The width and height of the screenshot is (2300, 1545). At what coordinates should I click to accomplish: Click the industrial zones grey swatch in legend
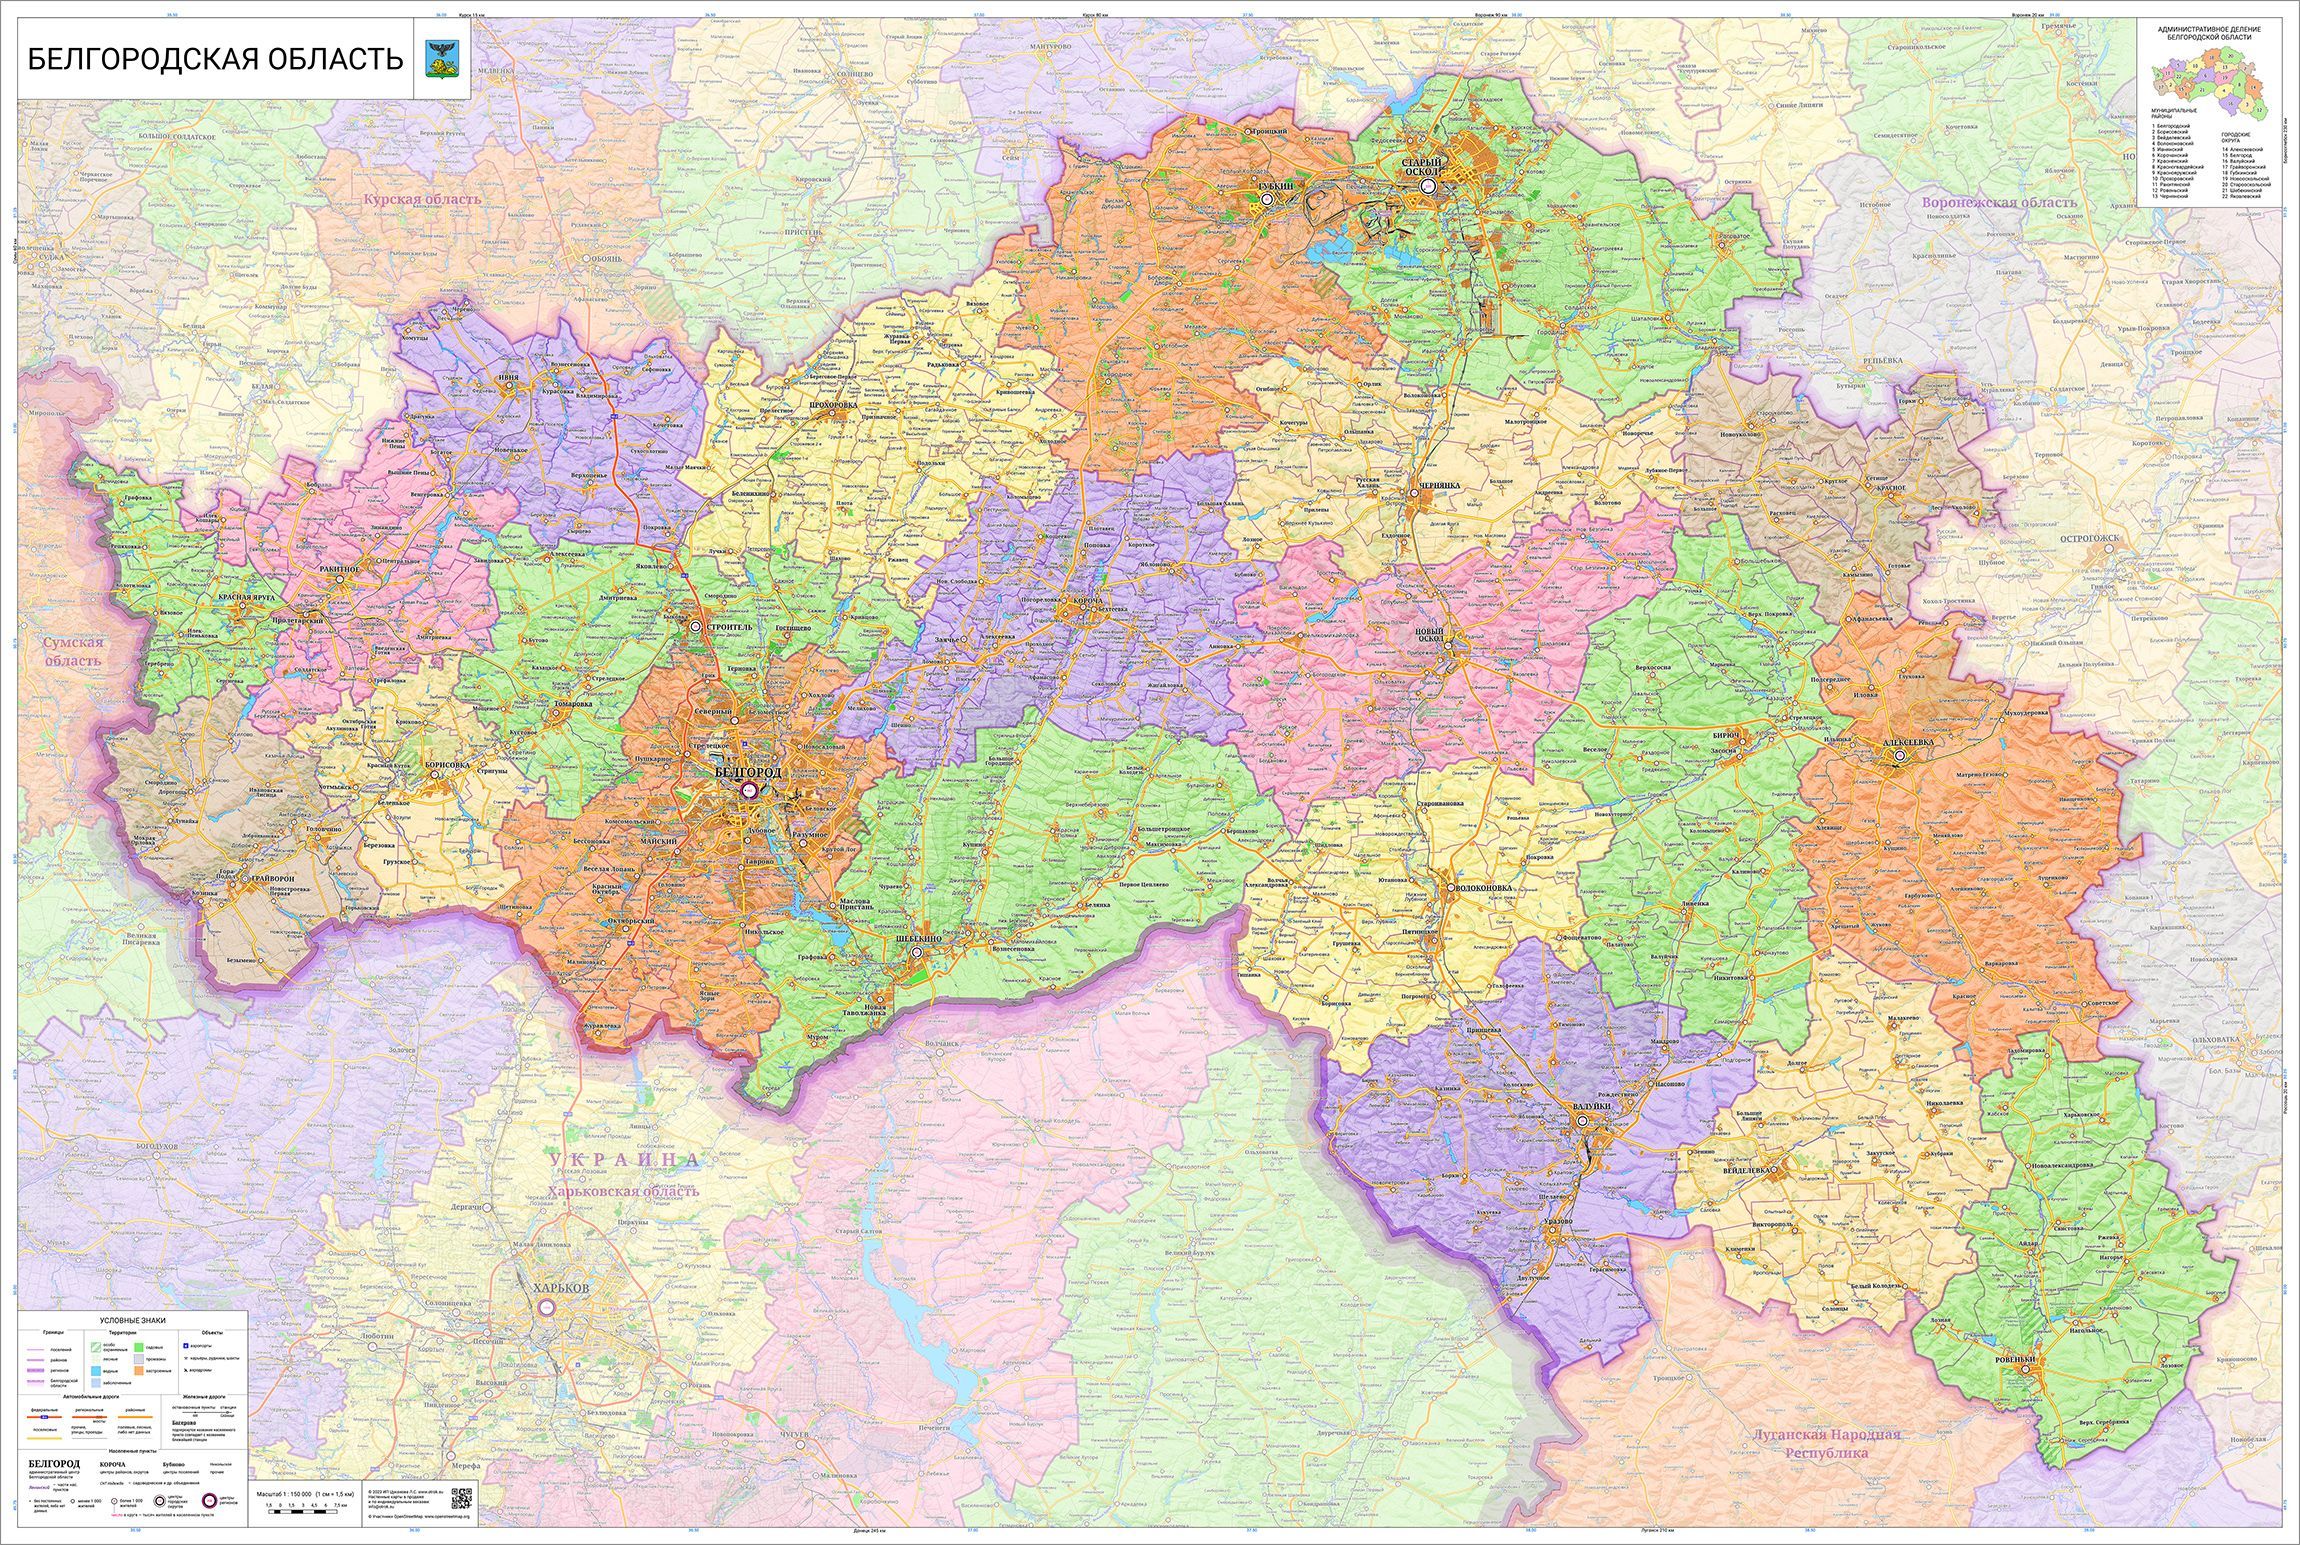[139, 1359]
